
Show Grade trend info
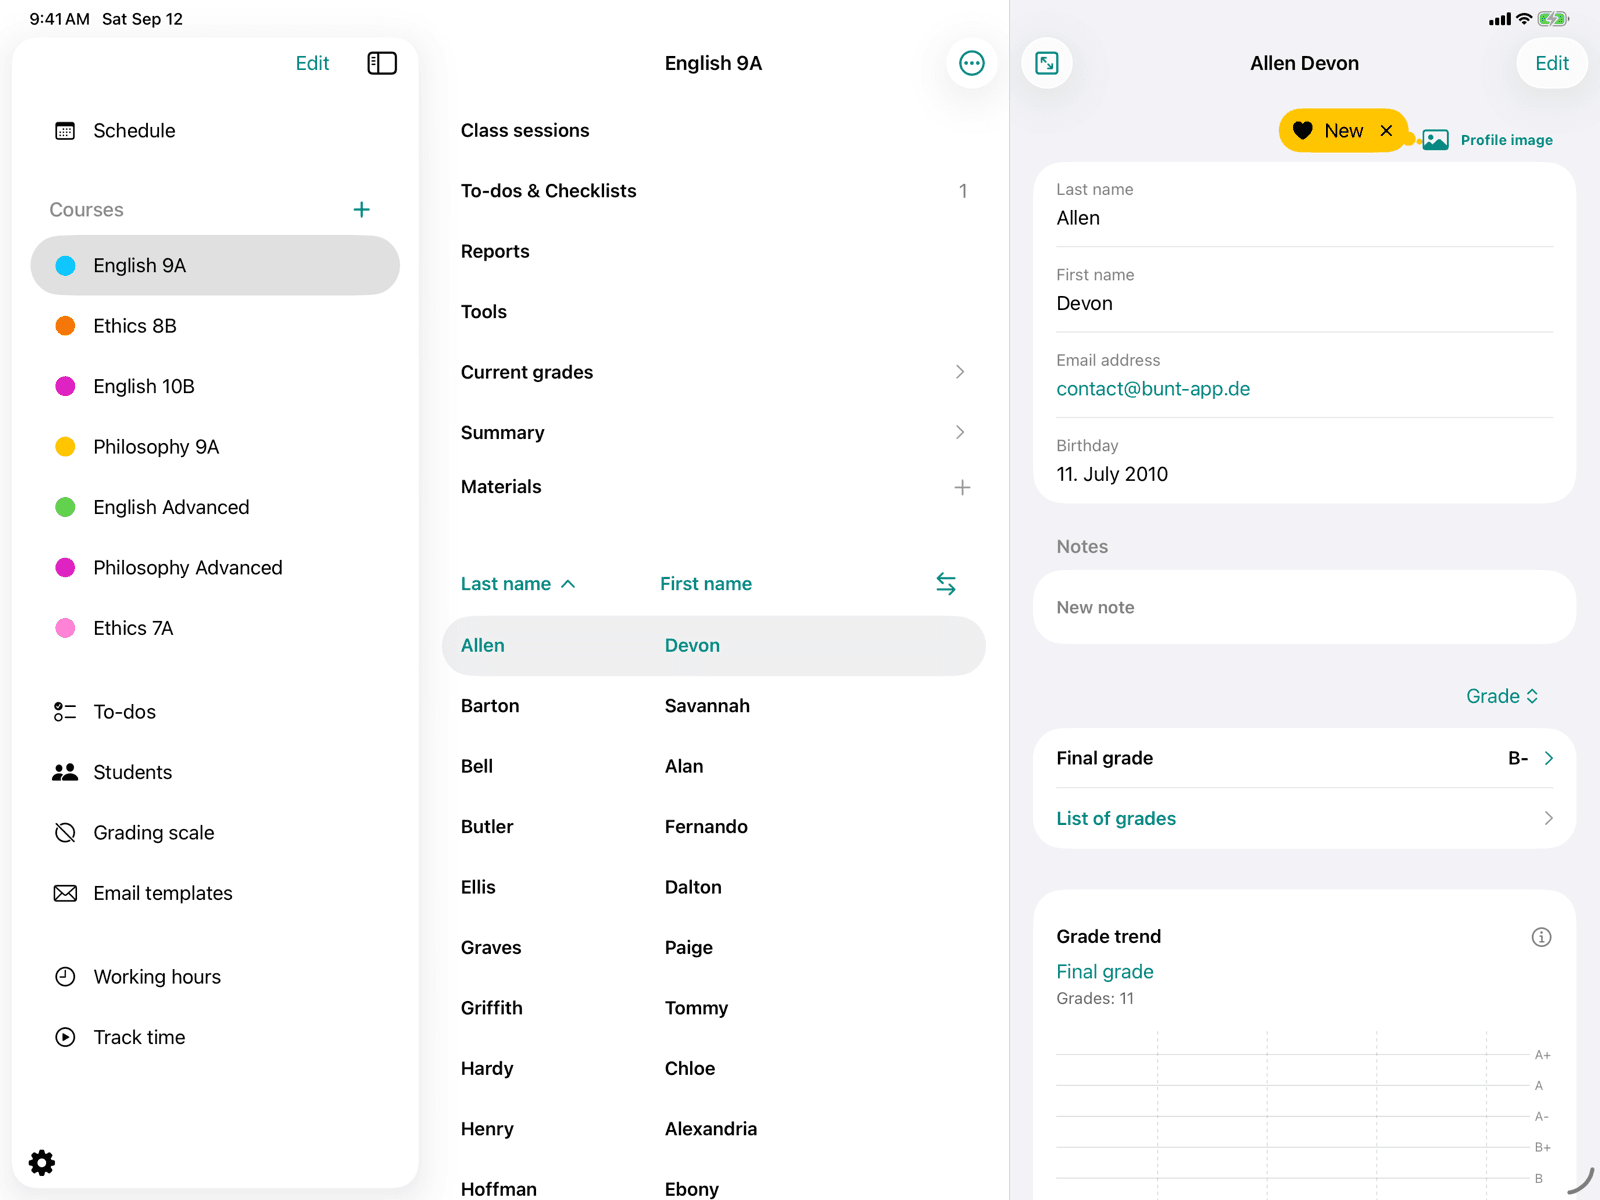(1541, 937)
